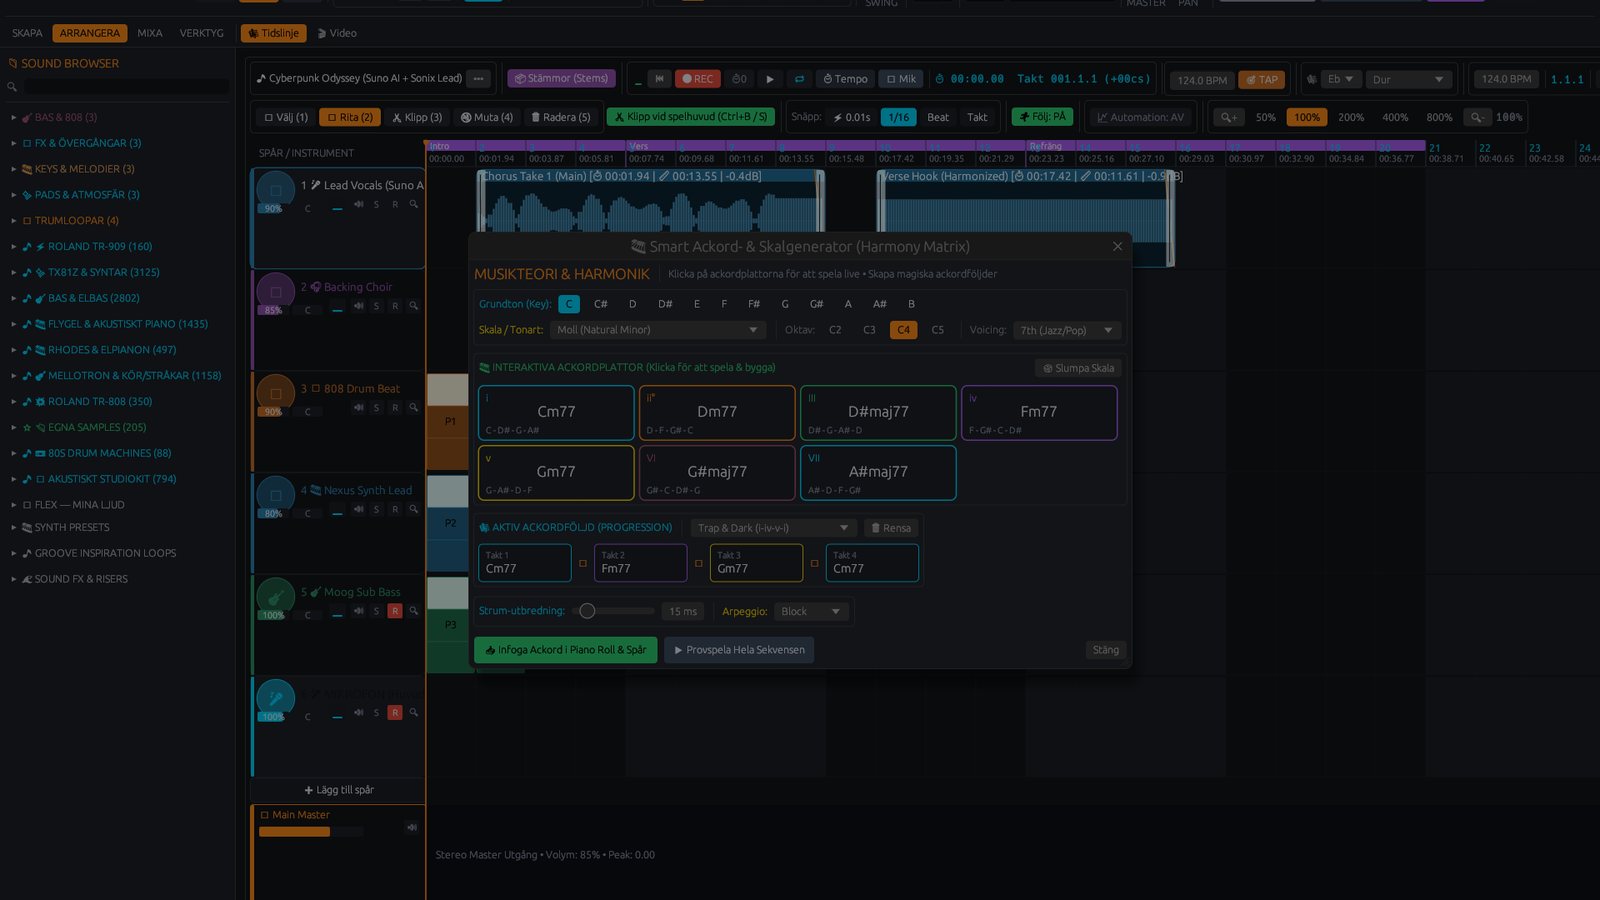
Task: Click the REC record button
Action: click(x=696, y=79)
